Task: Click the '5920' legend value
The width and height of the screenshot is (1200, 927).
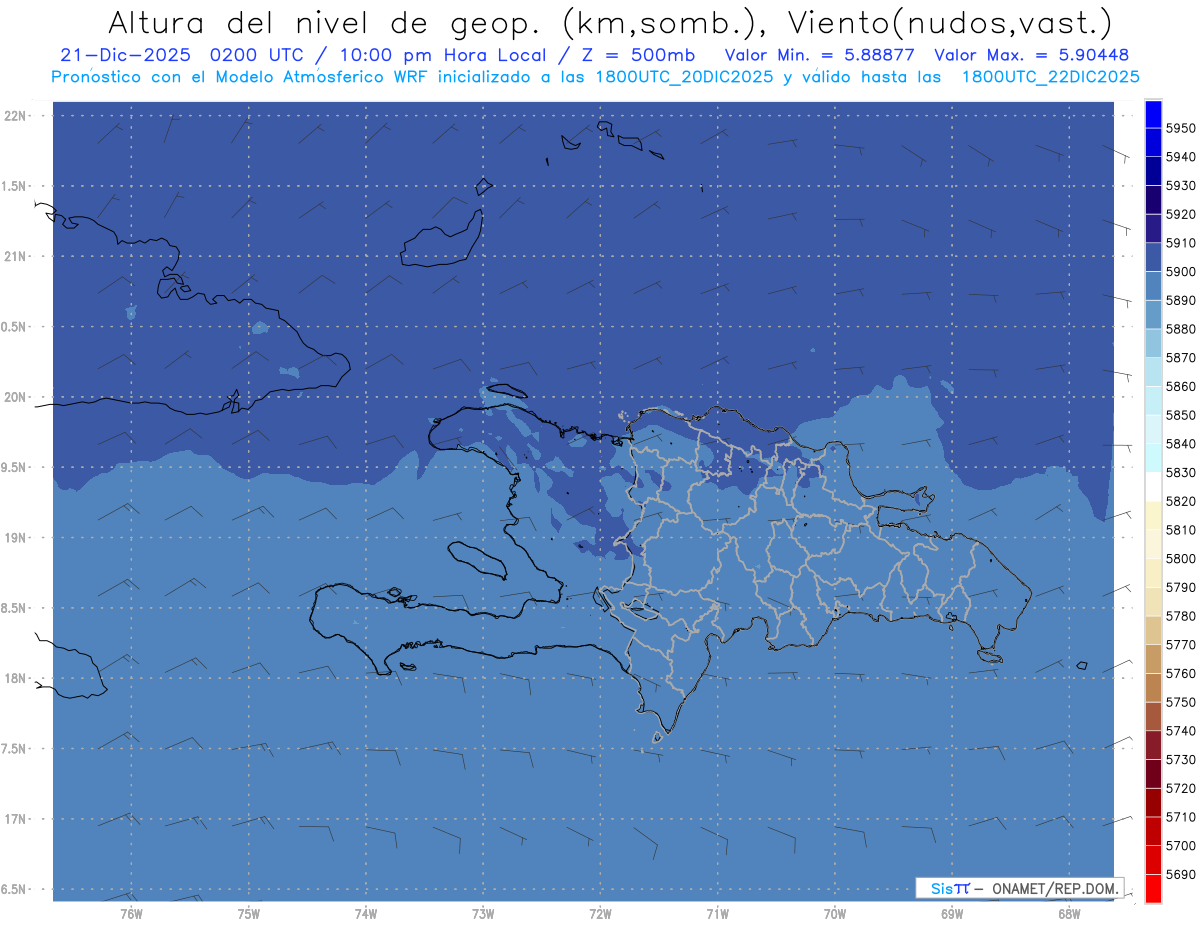Action: click(1180, 214)
